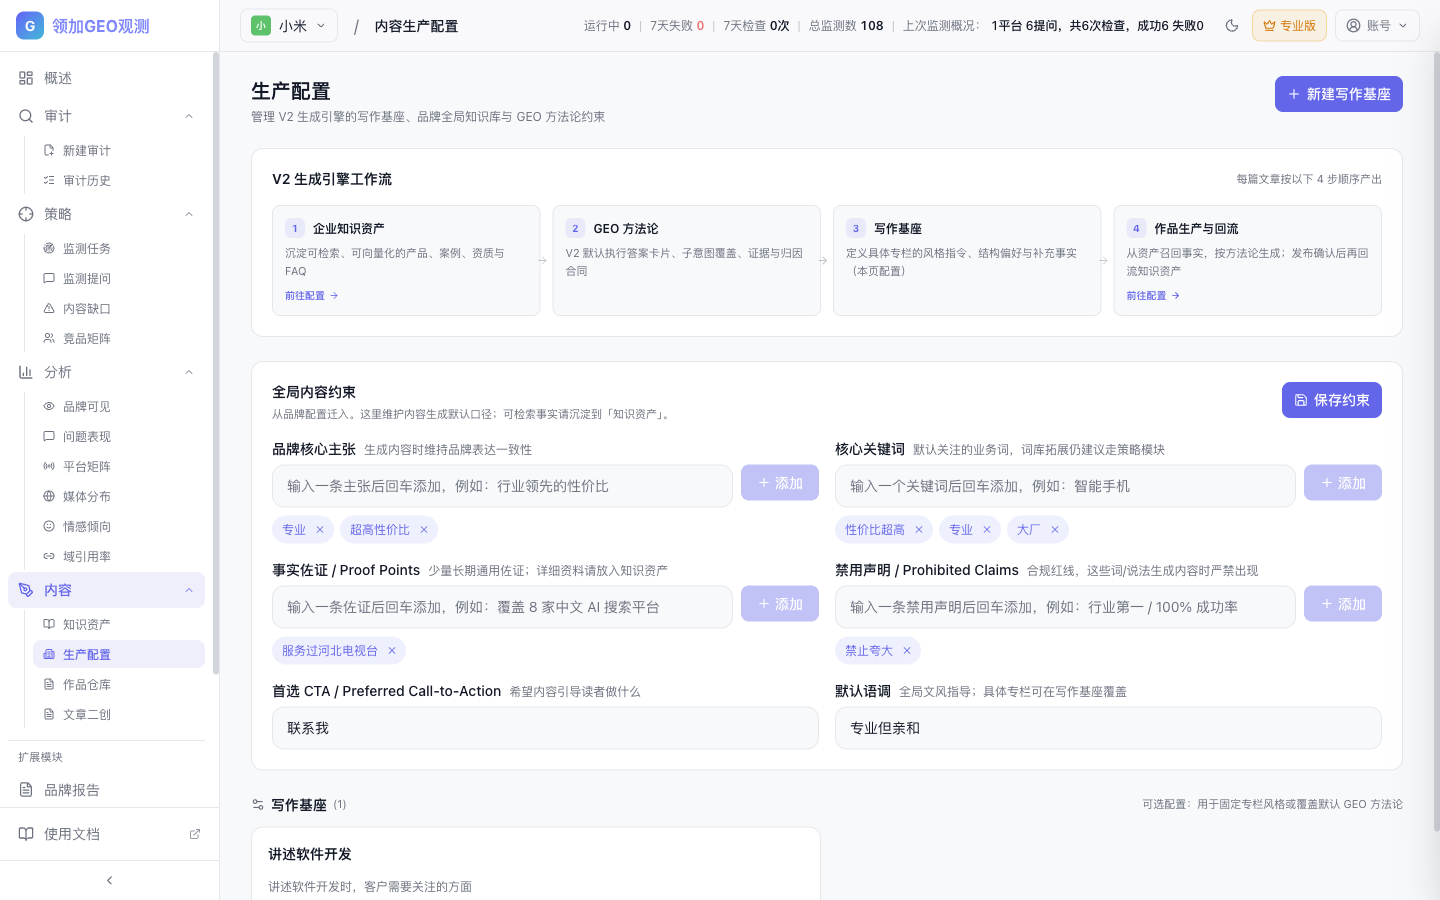Toggle dark mode moon icon
The width and height of the screenshot is (1440, 900).
pos(1232,26)
